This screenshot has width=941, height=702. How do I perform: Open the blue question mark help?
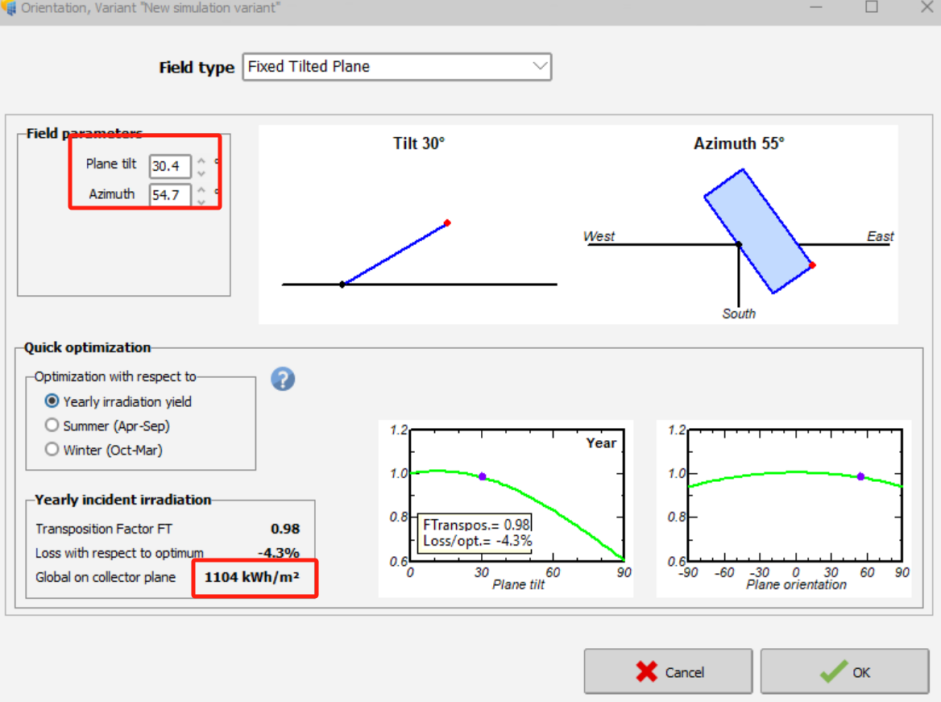tap(283, 379)
